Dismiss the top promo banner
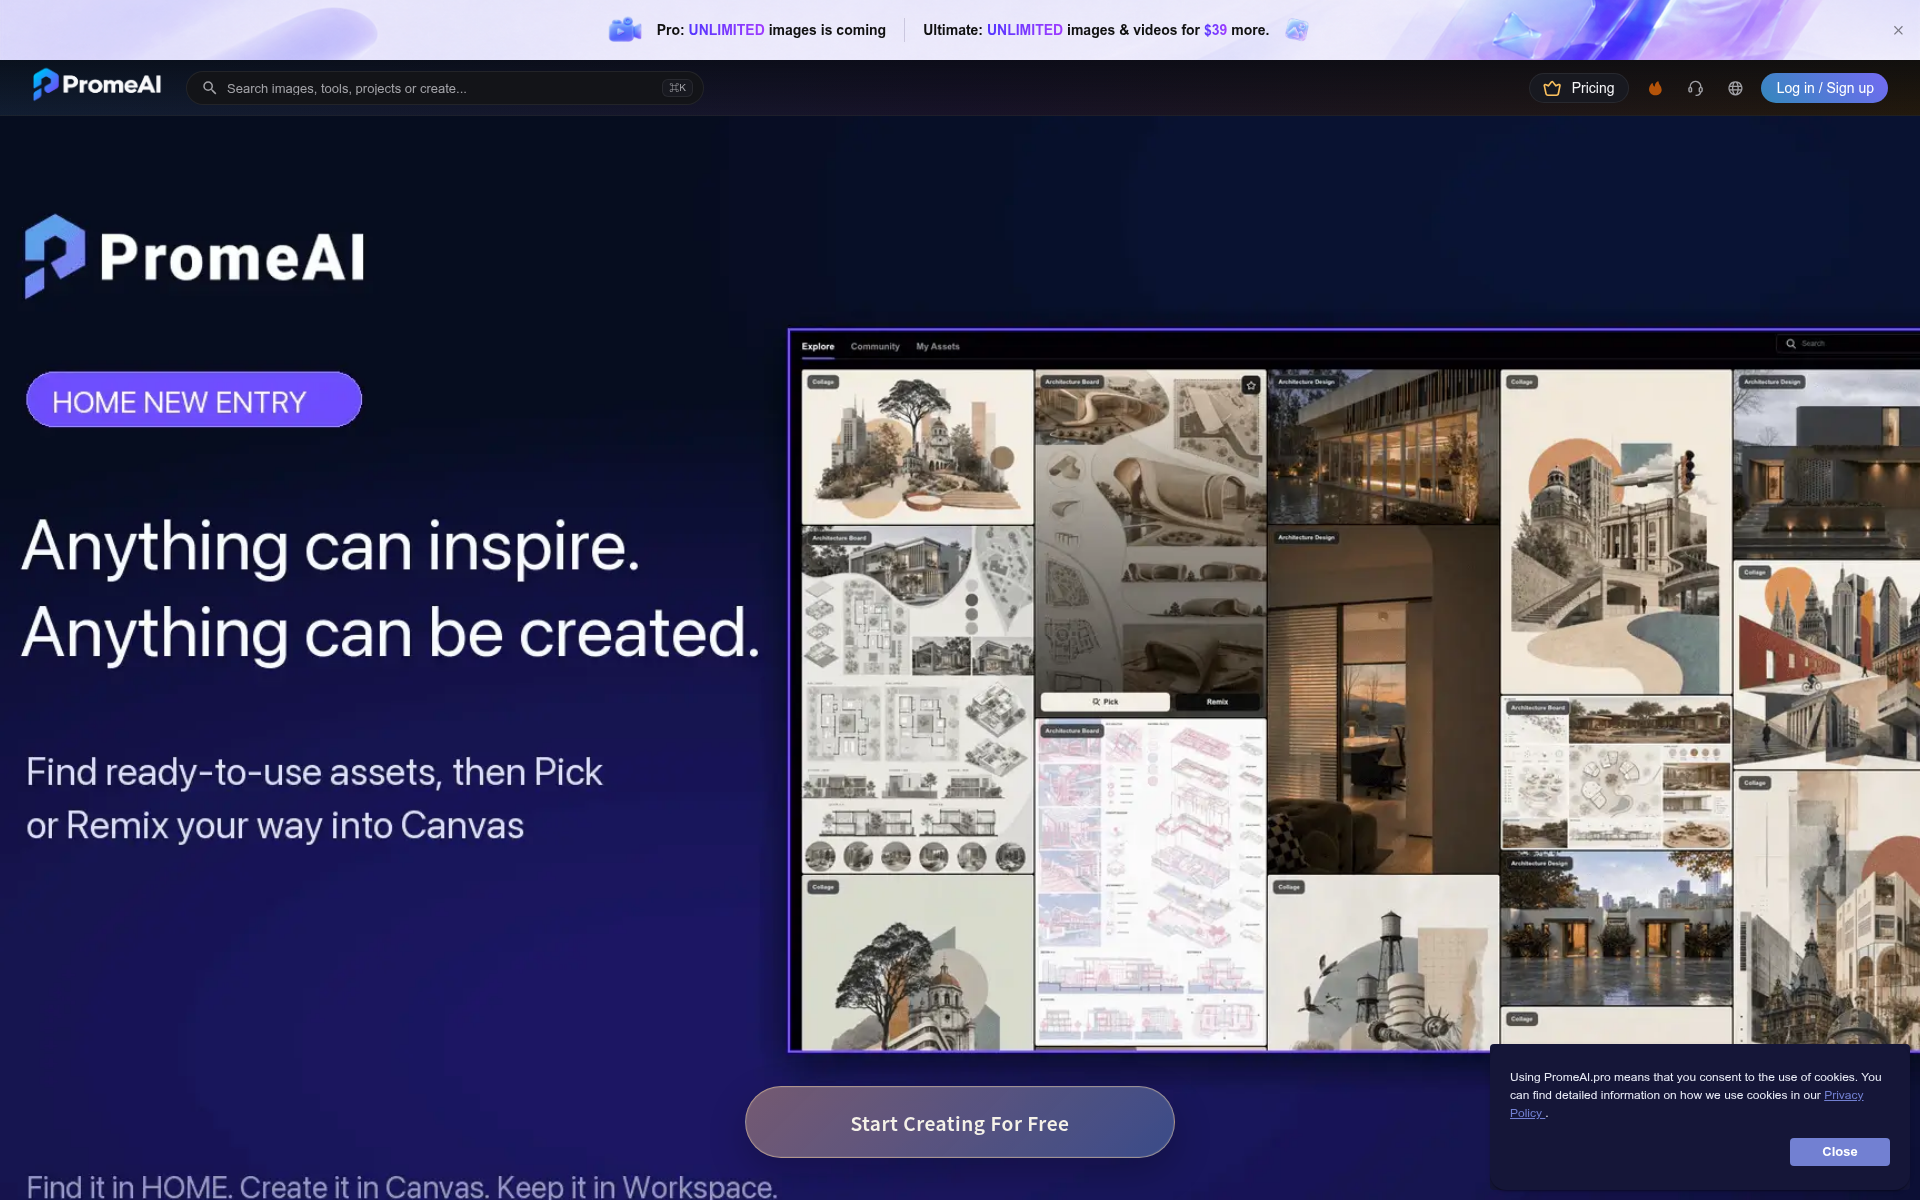The height and width of the screenshot is (1200, 1920). tap(1898, 30)
